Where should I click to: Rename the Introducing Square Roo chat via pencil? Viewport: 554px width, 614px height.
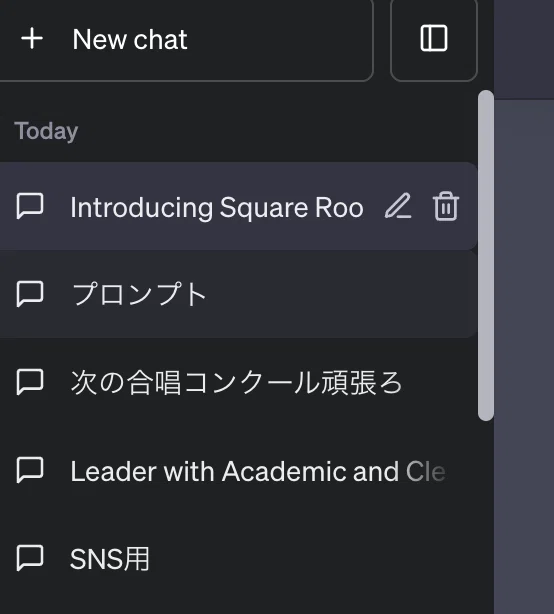pos(398,206)
